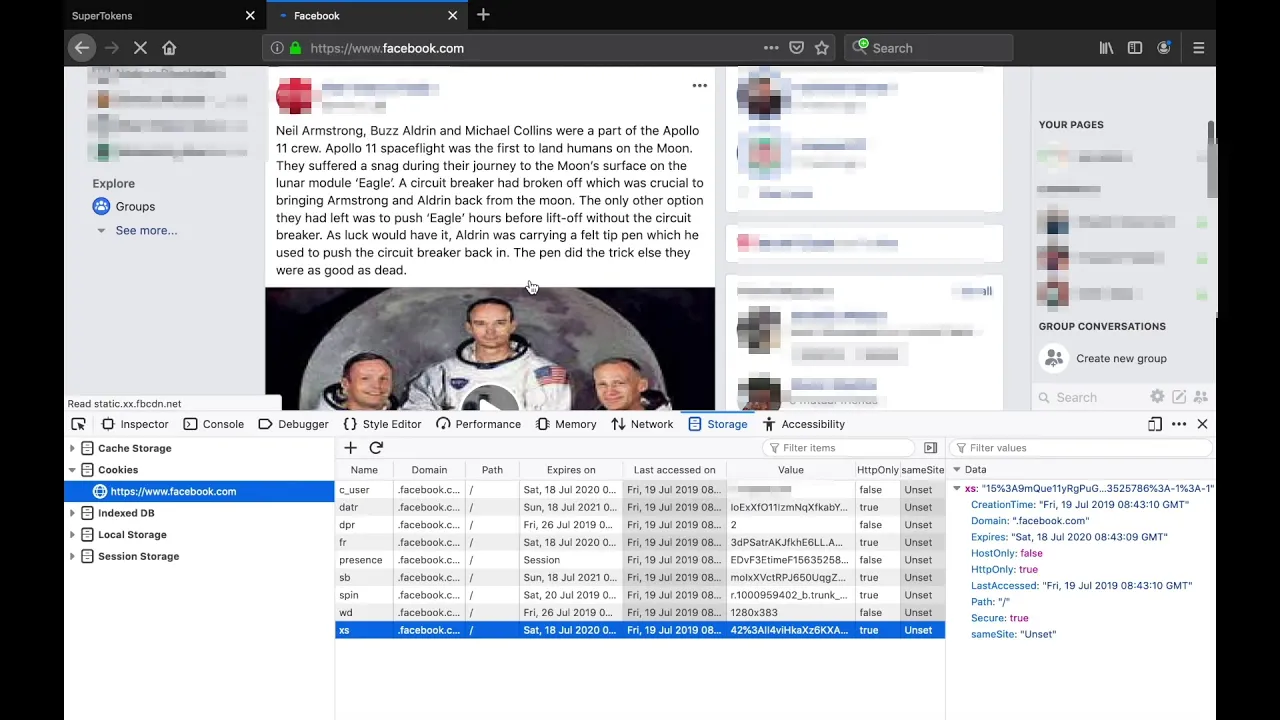Open the Debugger panel
The width and height of the screenshot is (1280, 720).
pos(293,424)
